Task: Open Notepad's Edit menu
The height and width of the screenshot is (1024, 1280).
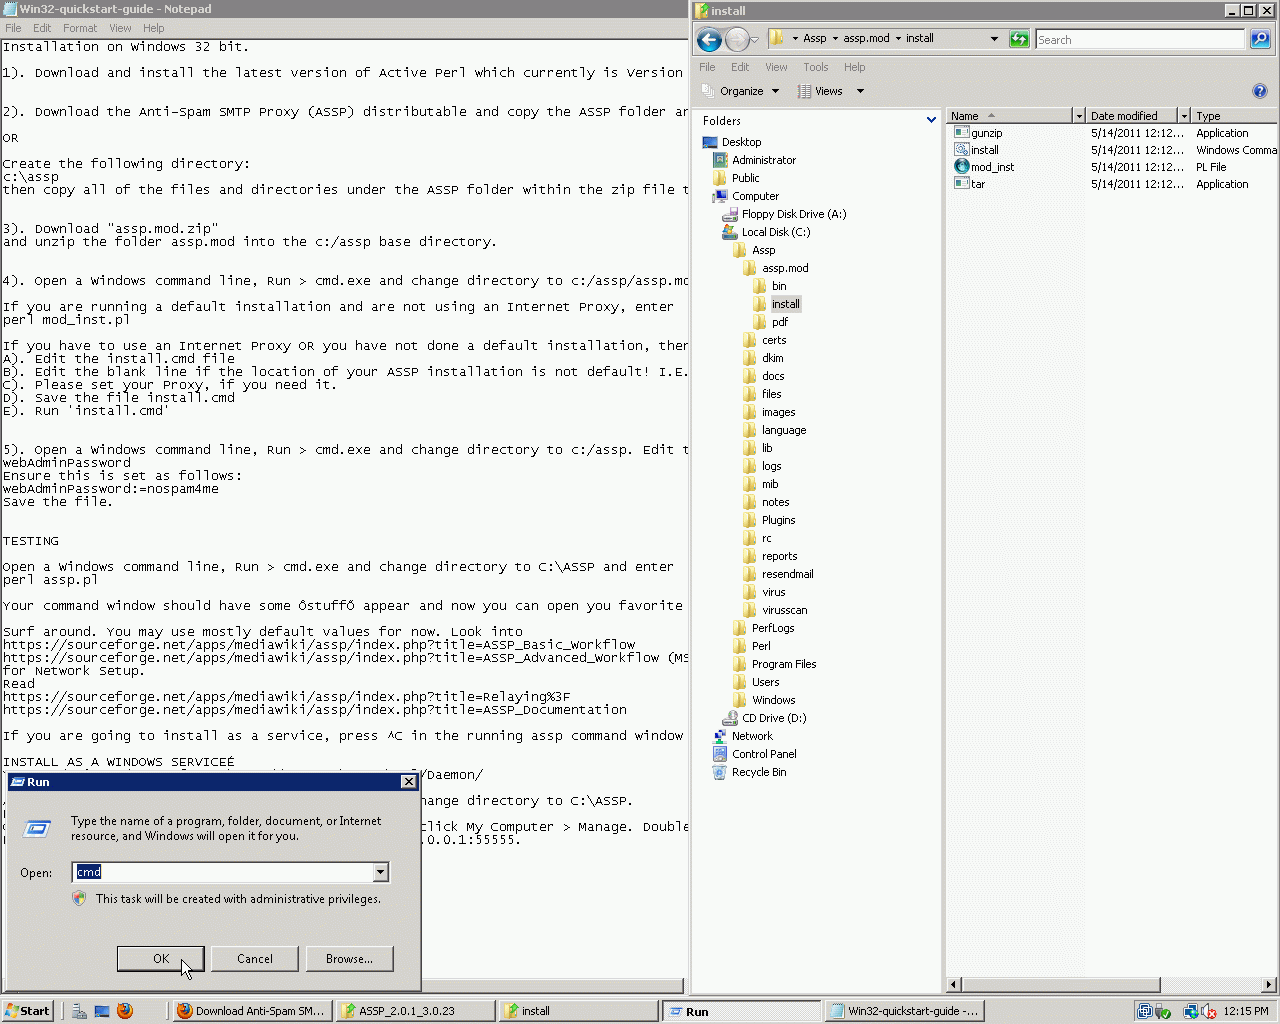Action: click(42, 28)
